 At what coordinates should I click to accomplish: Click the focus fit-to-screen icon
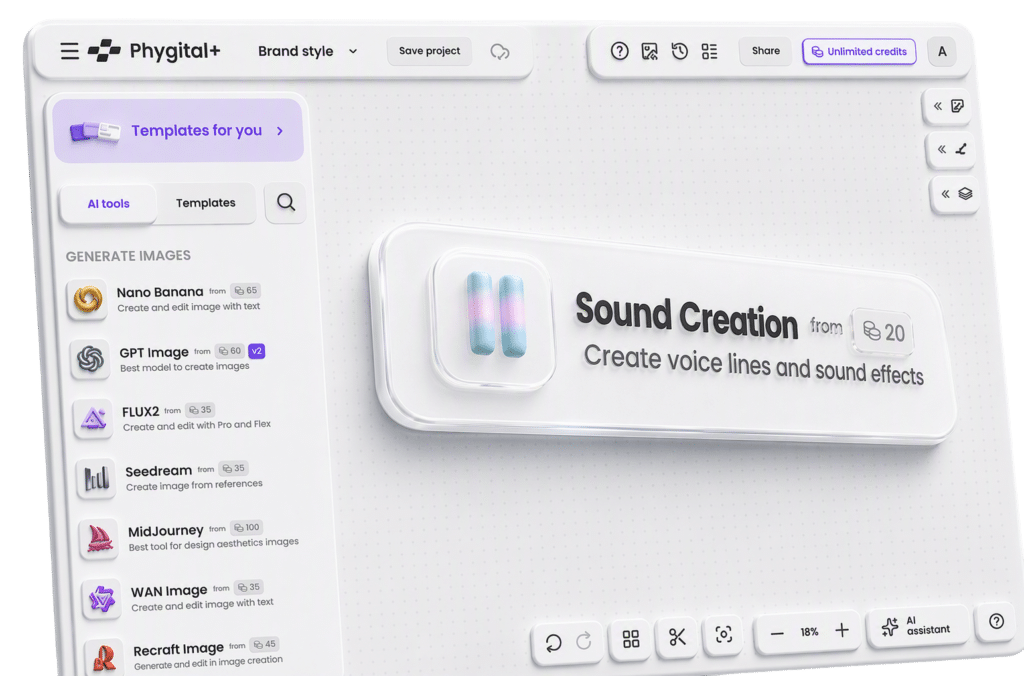point(724,634)
